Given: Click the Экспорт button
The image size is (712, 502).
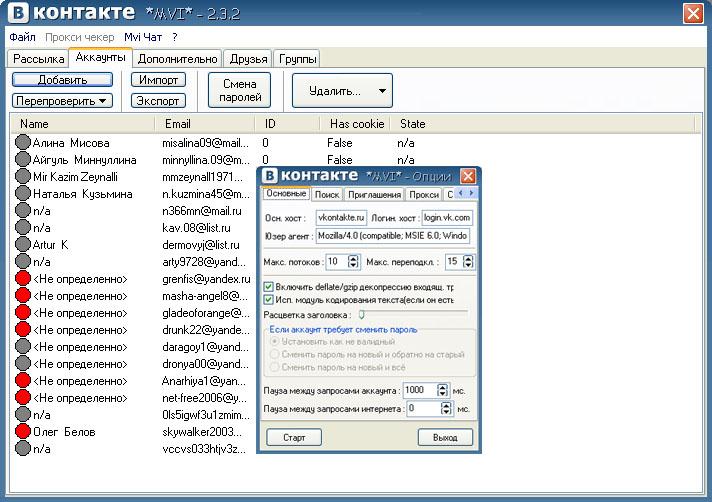Looking at the screenshot, I should (158, 101).
